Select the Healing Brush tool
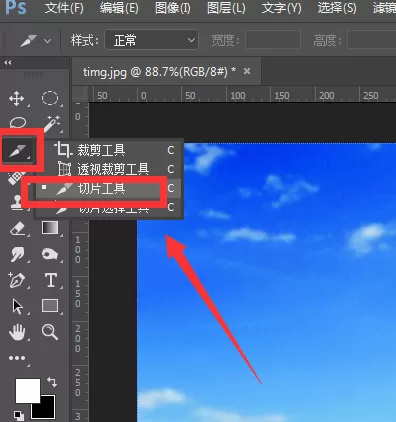Screen dimensions: 396x422 tap(17, 178)
